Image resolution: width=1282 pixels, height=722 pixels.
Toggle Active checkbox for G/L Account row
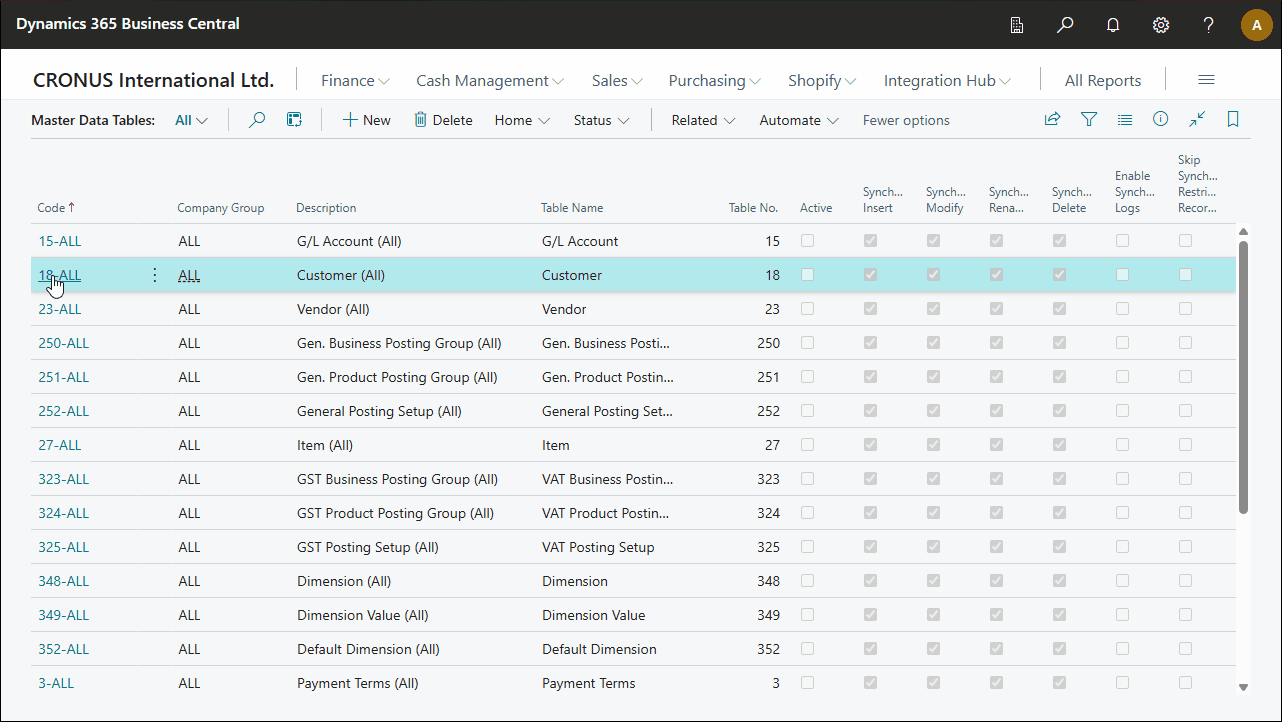coord(807,241)
